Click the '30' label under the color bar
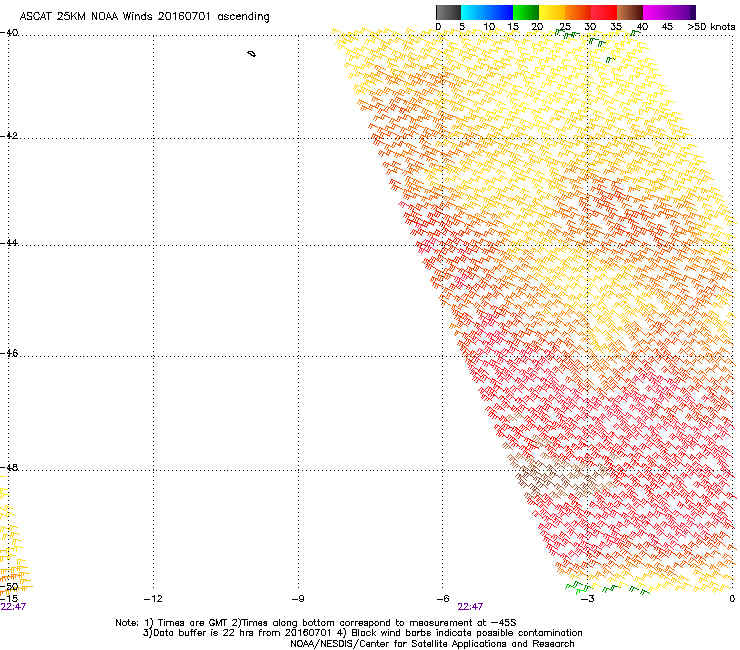 pyautogui.click(x=590, y=27)
